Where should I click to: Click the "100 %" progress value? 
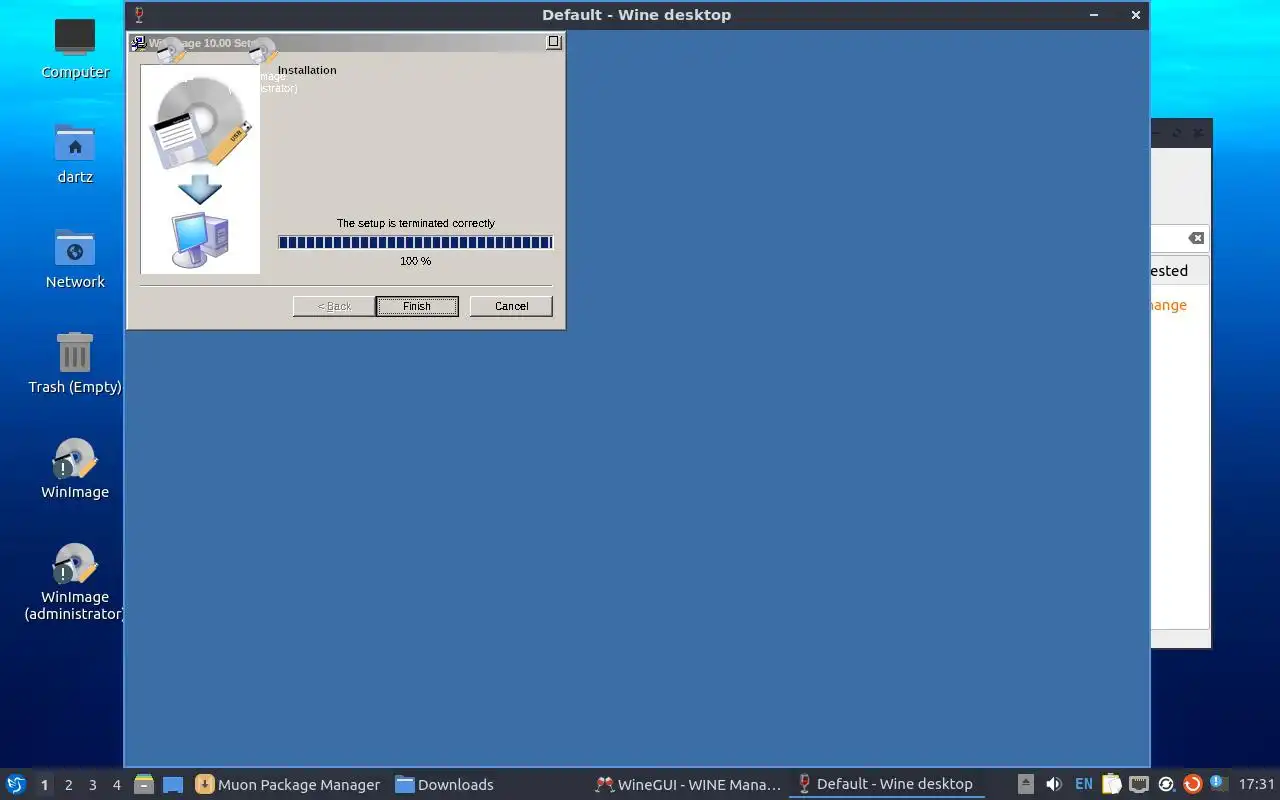click(416, 261)
